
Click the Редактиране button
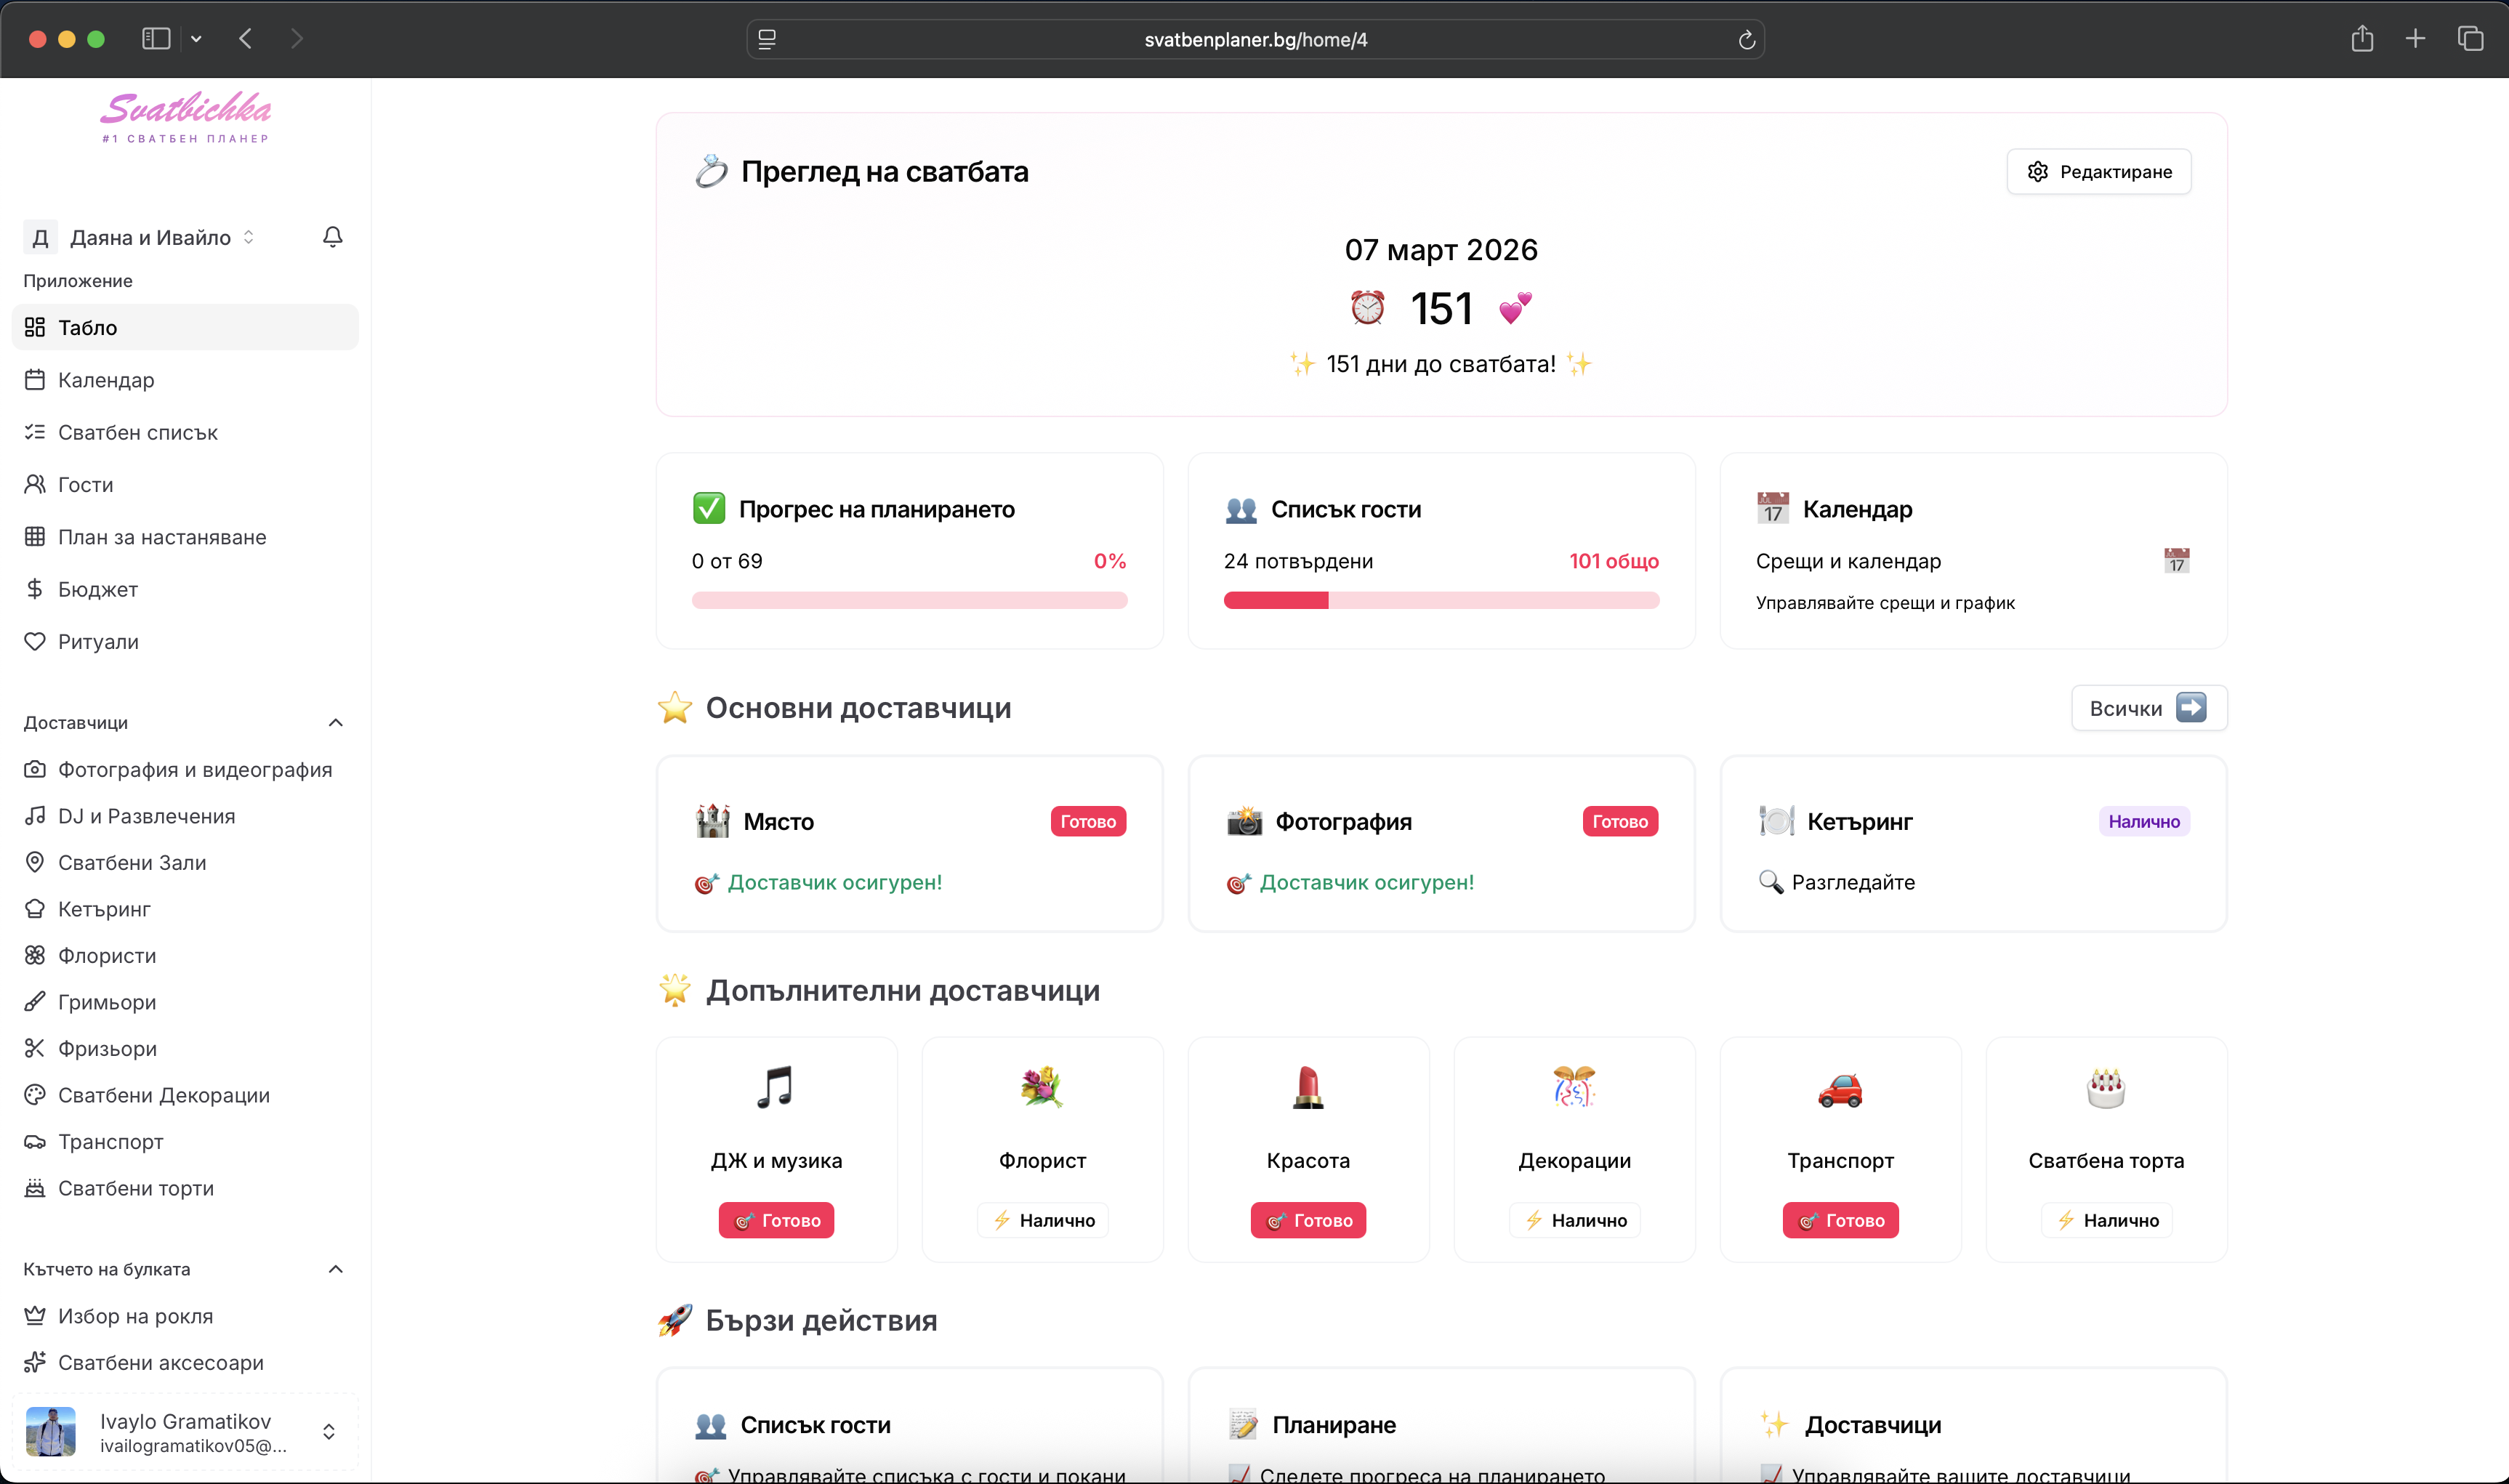tap(2098, 171)
